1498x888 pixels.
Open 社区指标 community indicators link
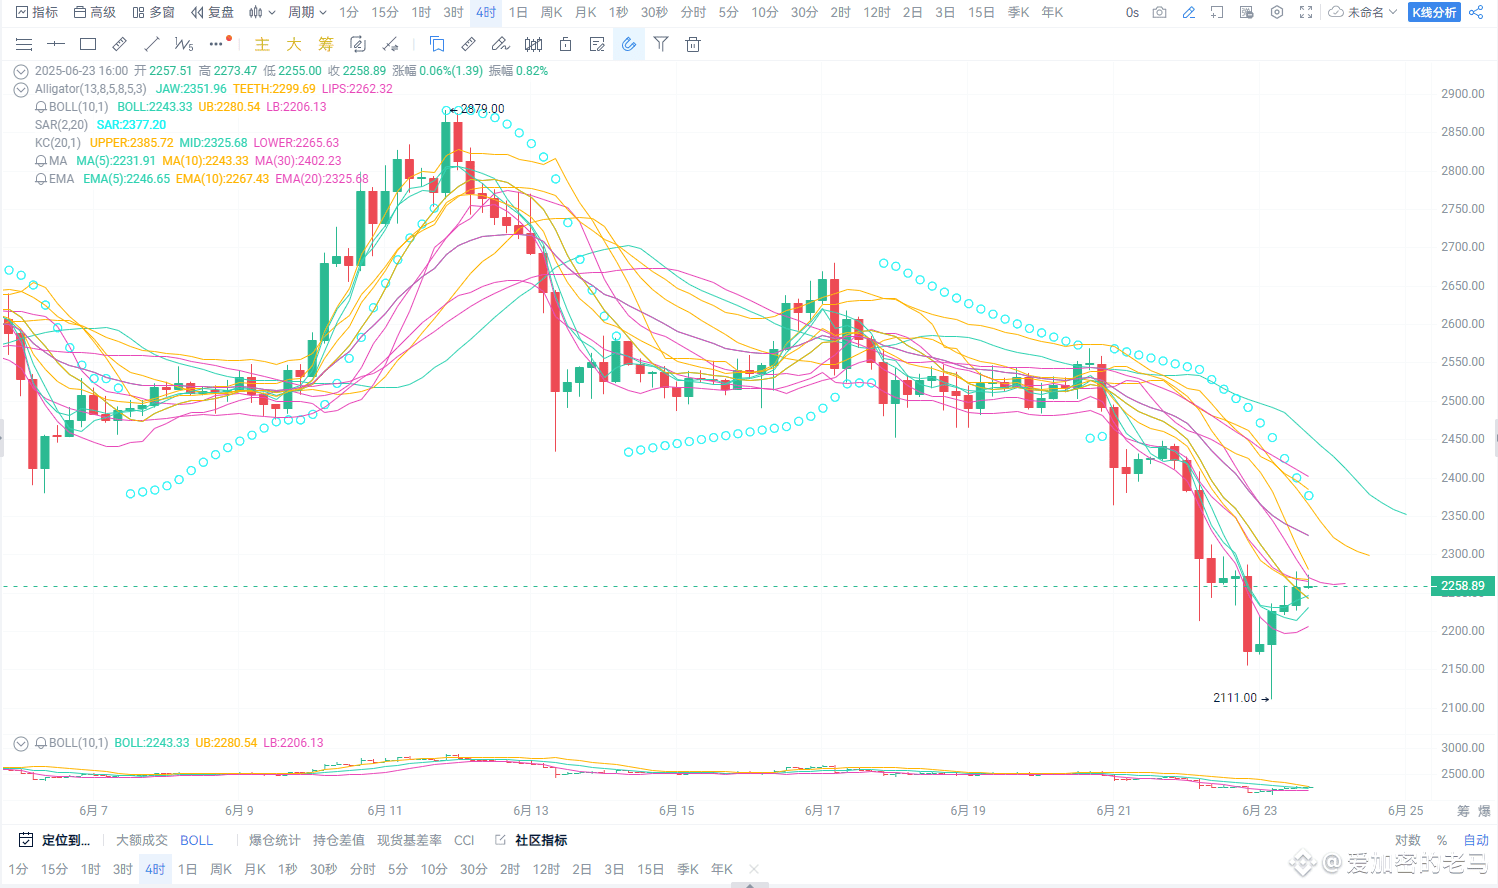coord(532,840)
